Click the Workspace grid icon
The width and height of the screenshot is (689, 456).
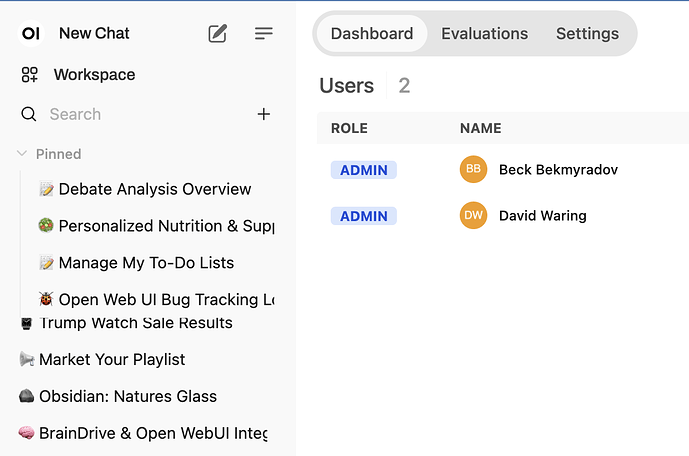(30, 75)
